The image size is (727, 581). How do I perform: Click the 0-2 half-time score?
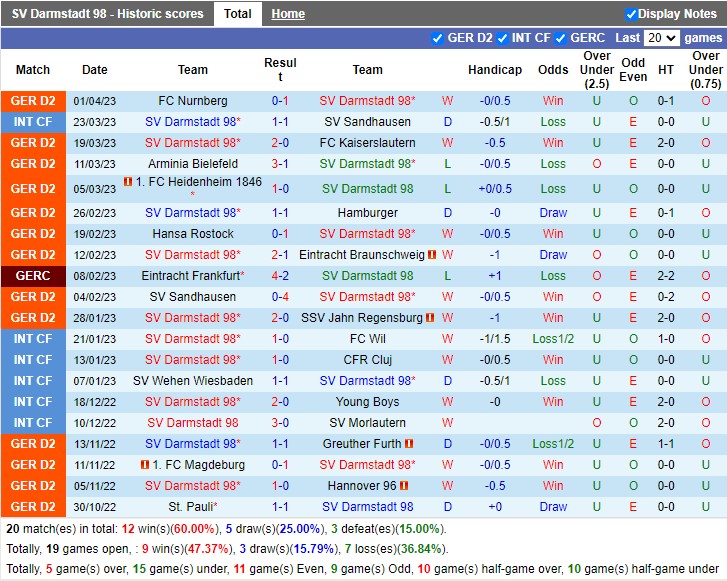tap(665, 297)
